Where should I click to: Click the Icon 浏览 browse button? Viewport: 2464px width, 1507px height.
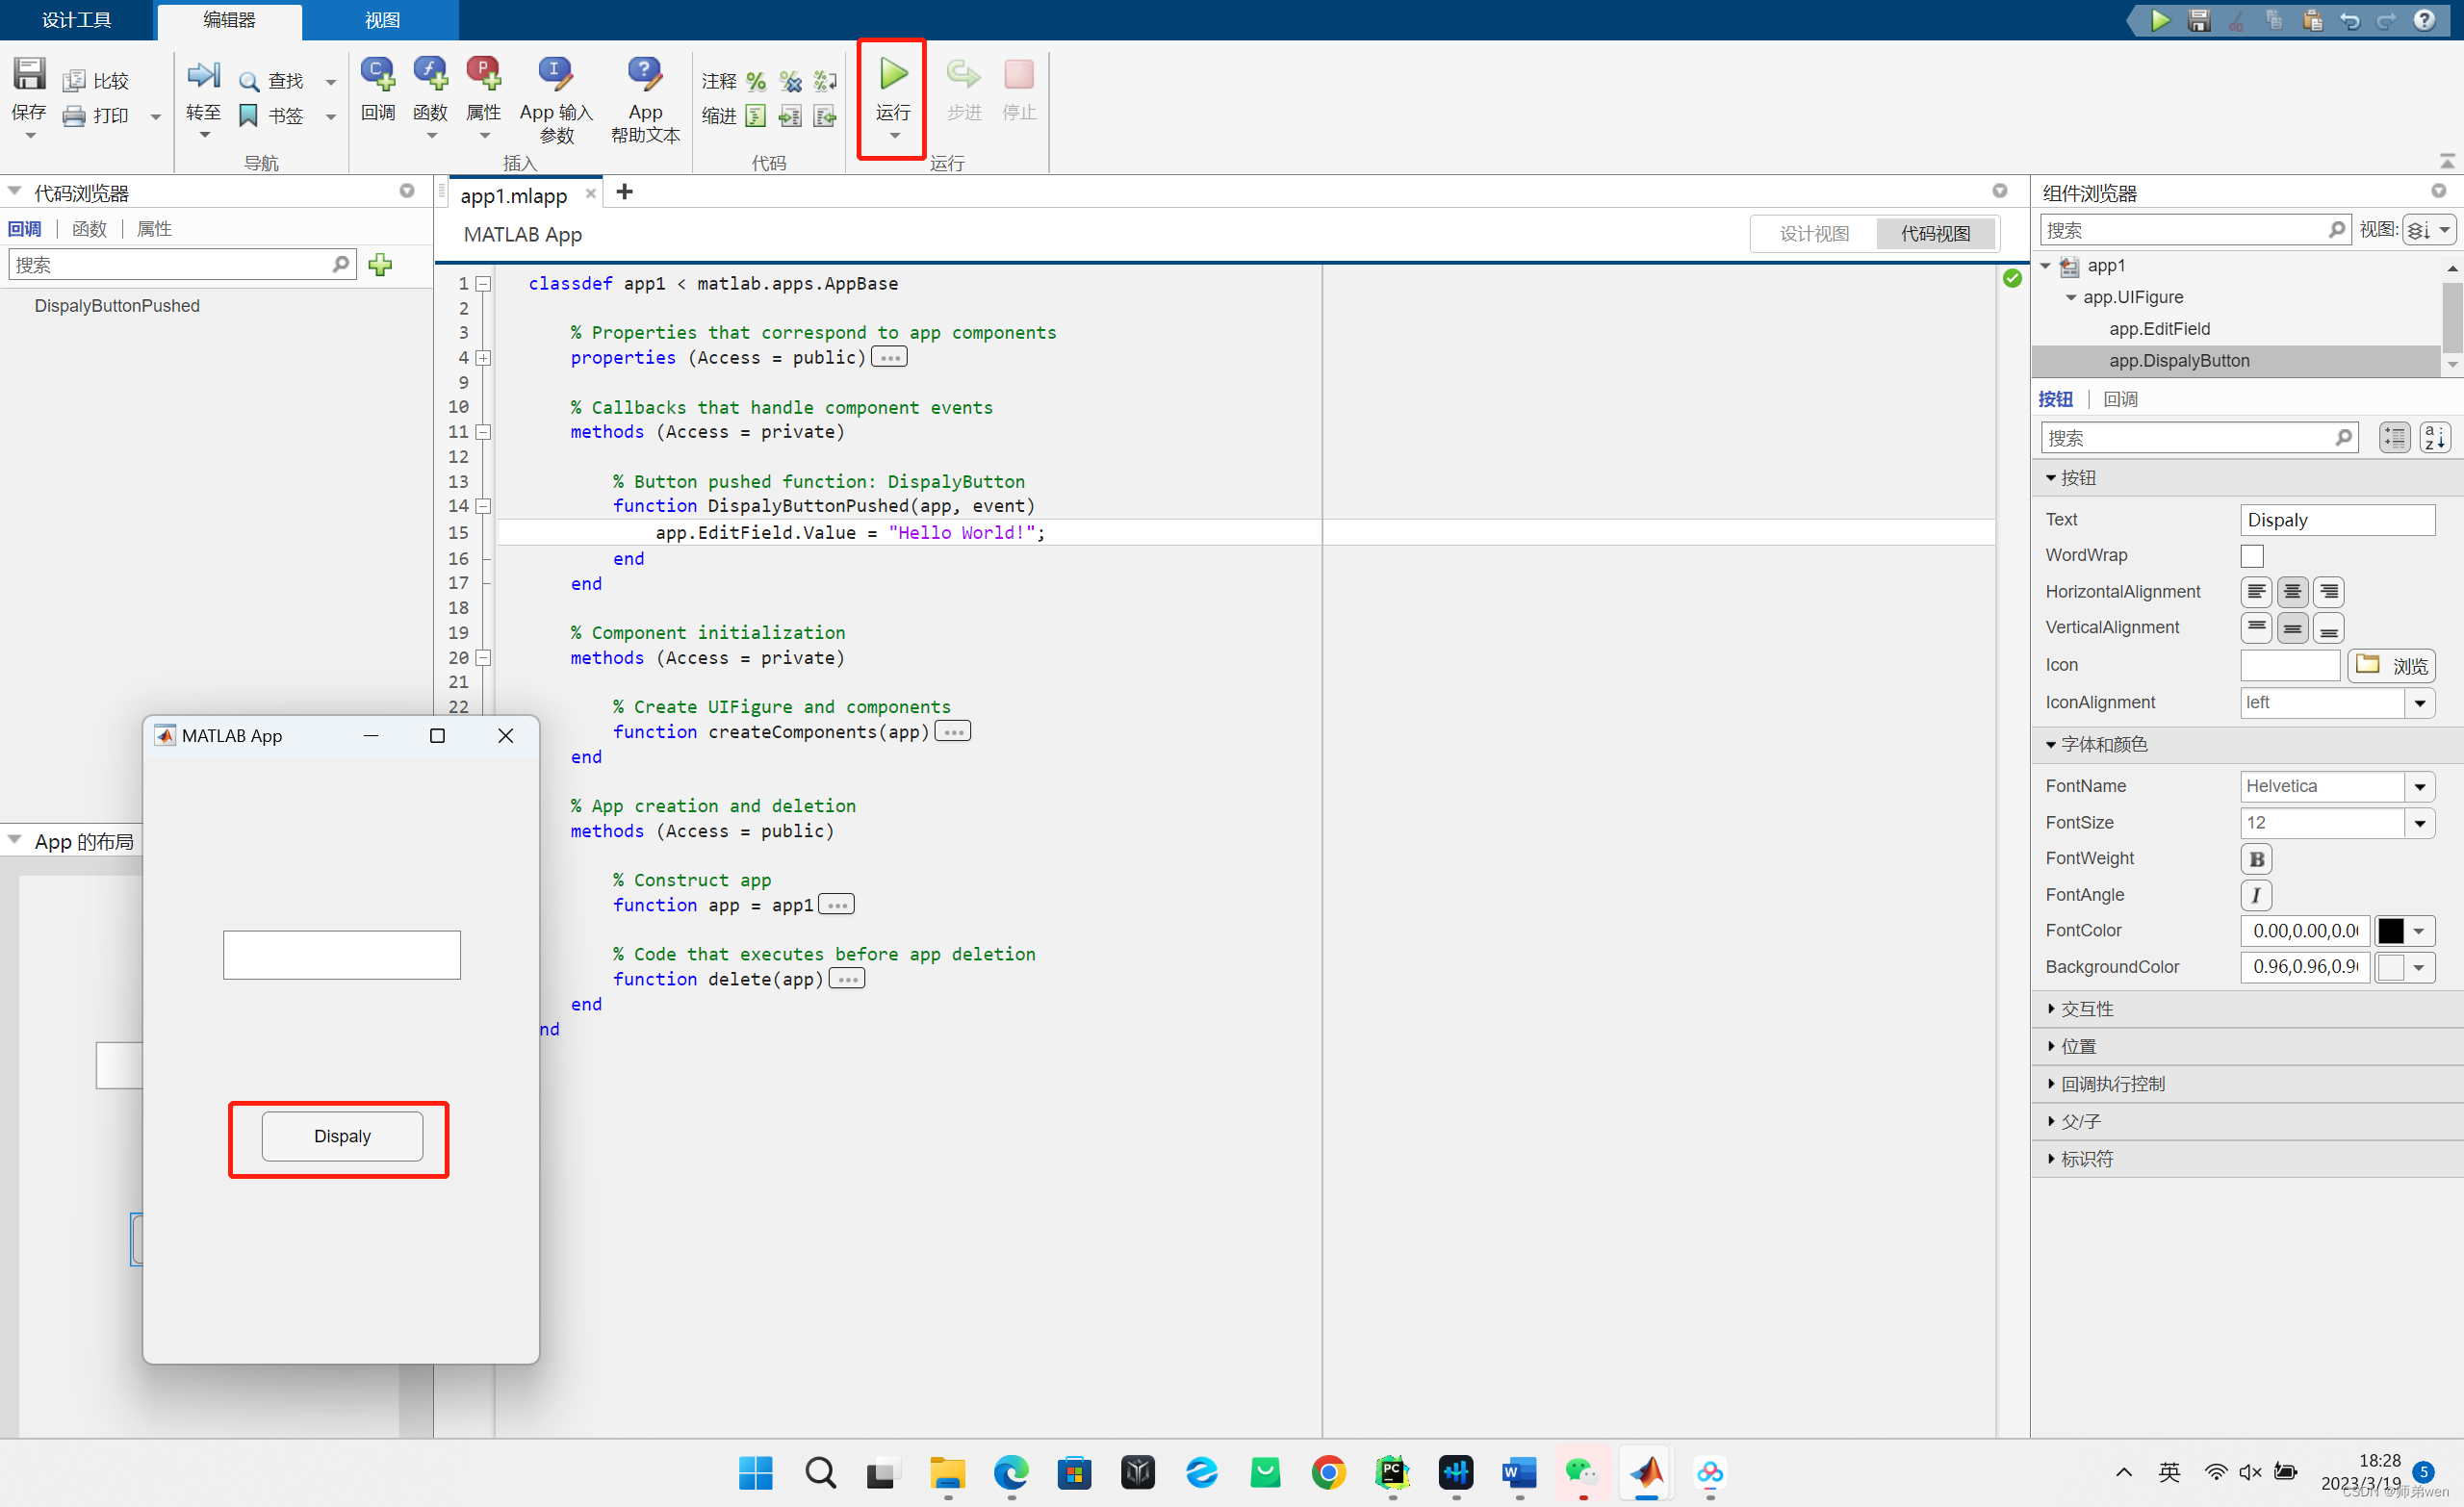point(2391,665)
